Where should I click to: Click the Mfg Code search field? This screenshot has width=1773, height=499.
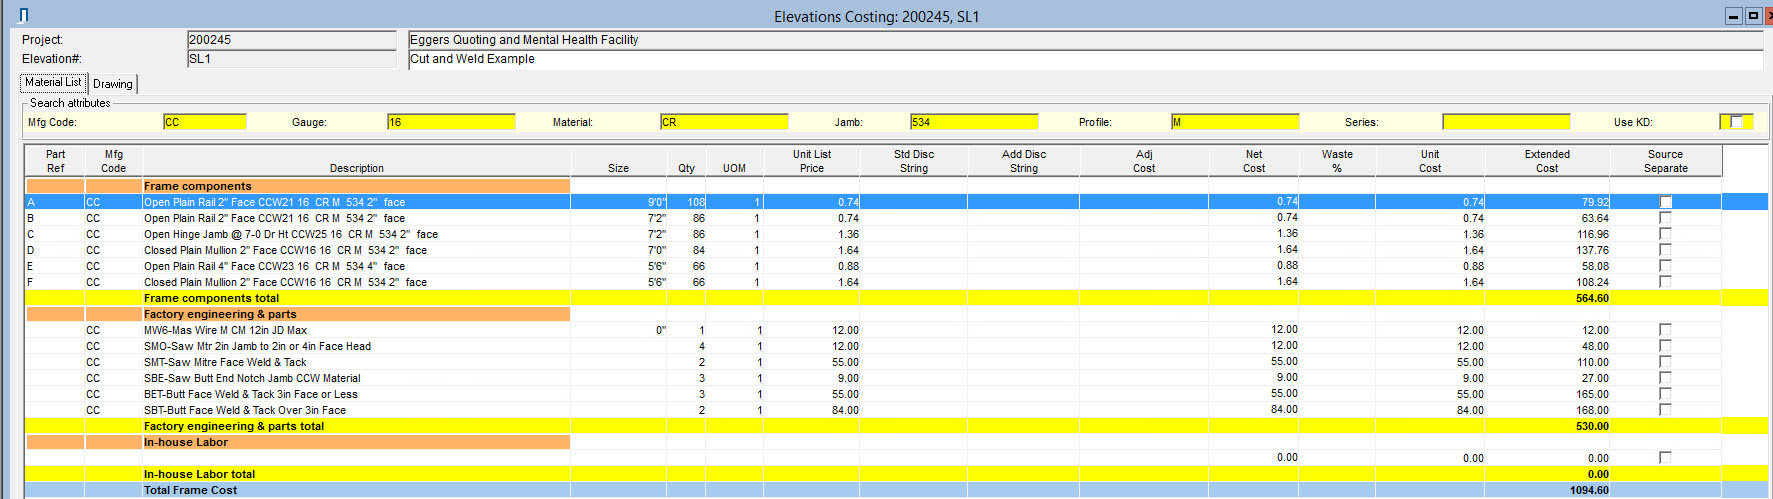pyautogui.click(x=204, y=122)
